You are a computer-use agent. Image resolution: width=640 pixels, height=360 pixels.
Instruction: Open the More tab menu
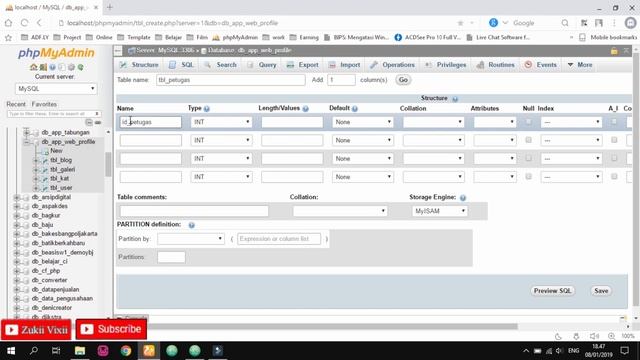pos(580,65)
